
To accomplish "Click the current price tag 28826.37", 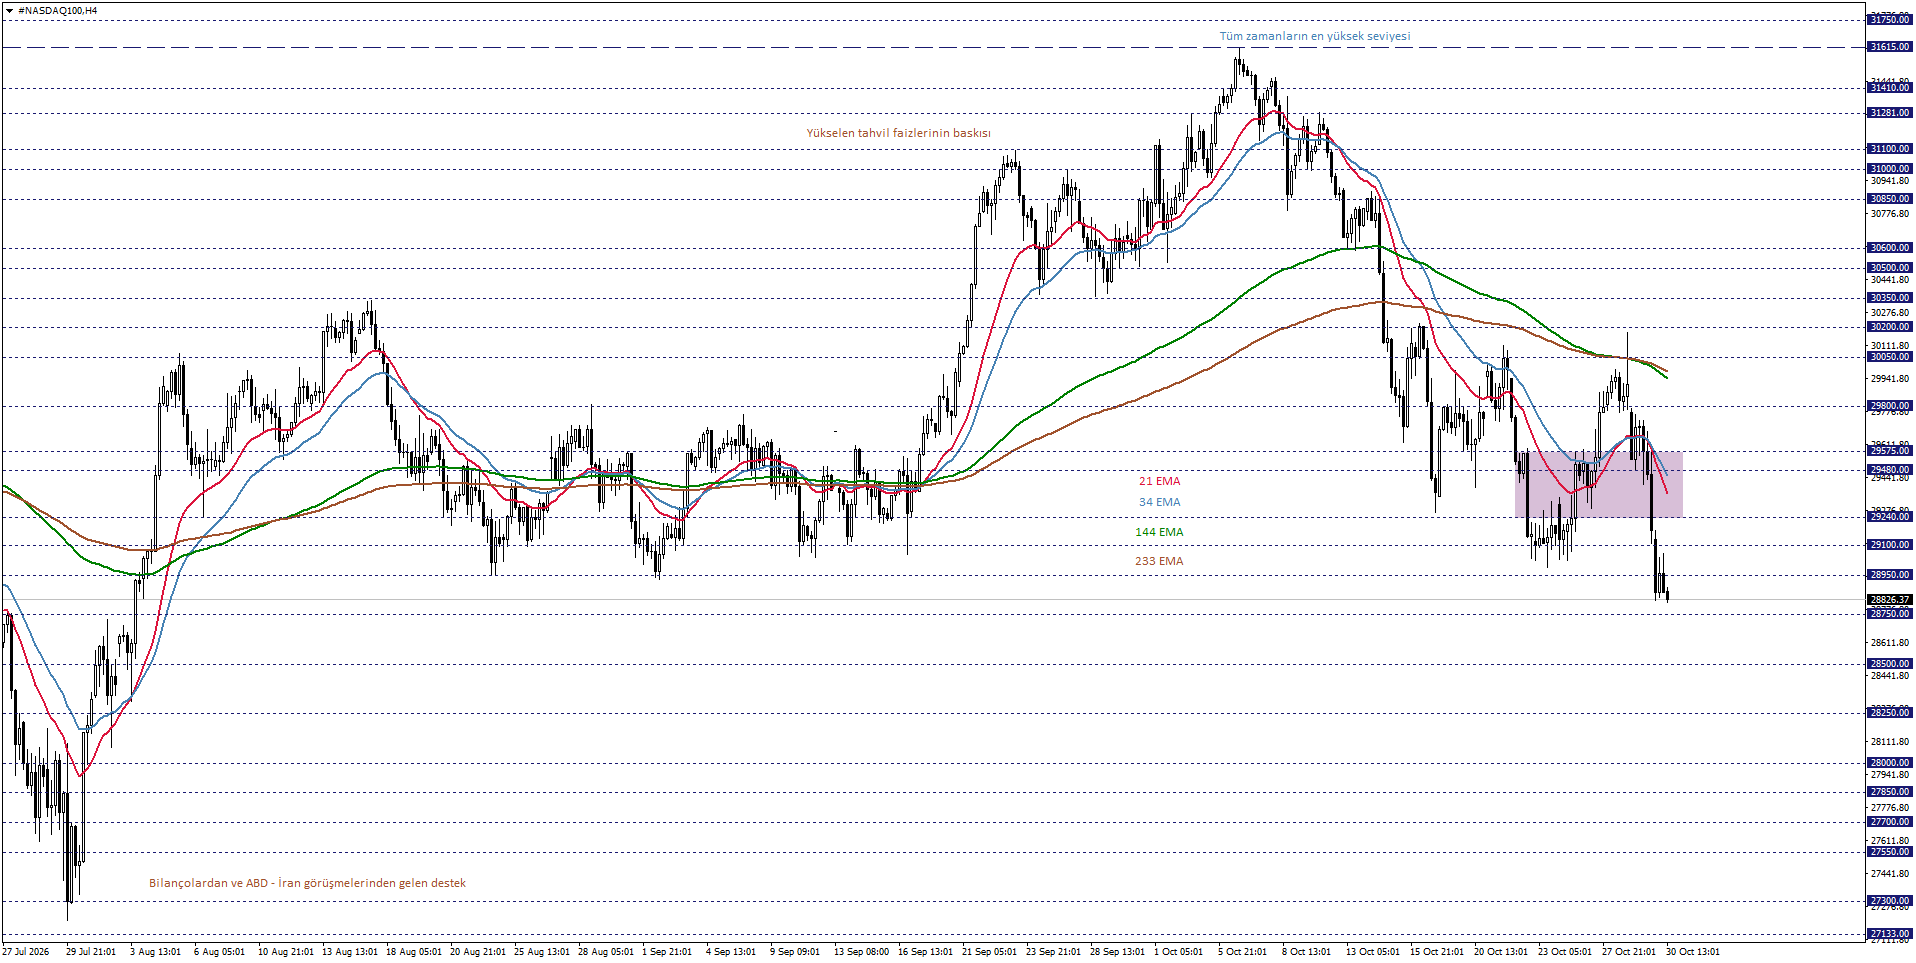I will [1889, 600].
